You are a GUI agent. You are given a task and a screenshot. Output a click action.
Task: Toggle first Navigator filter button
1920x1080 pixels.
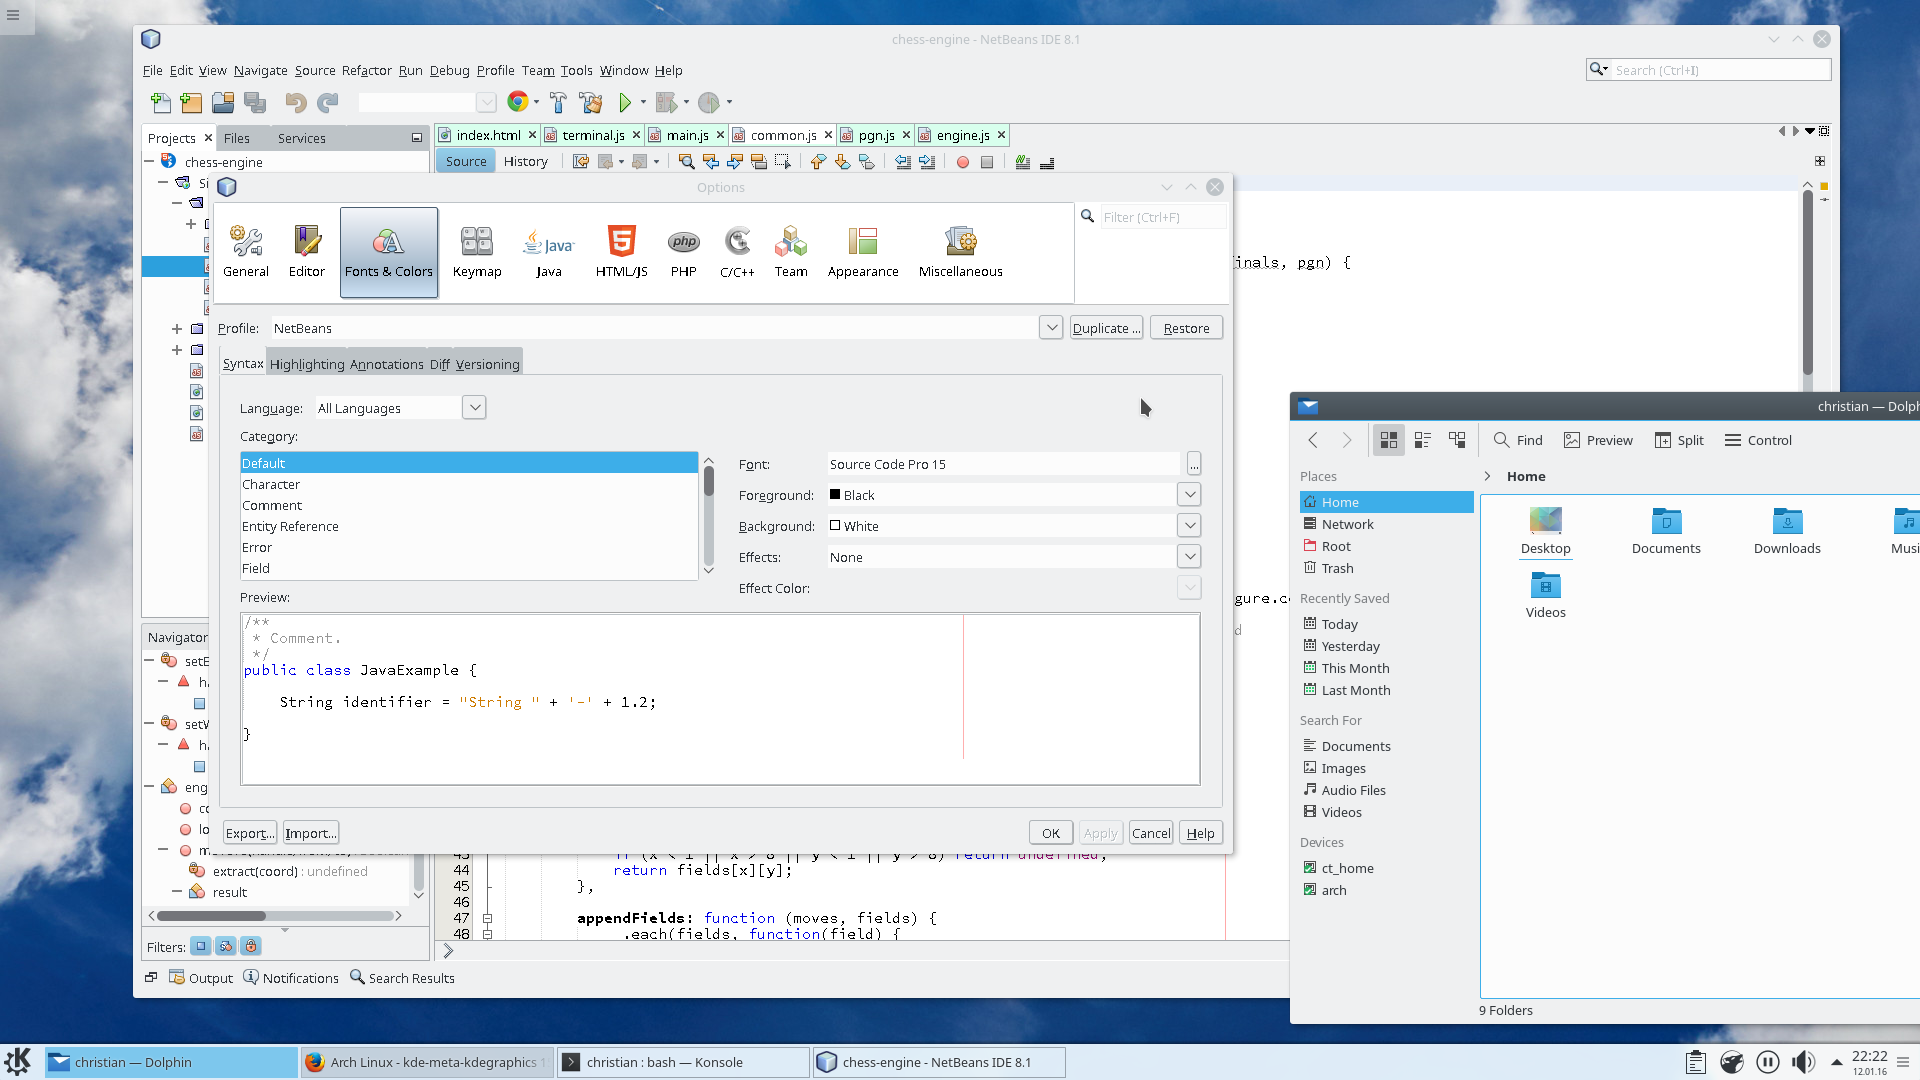tap(201, 946)
